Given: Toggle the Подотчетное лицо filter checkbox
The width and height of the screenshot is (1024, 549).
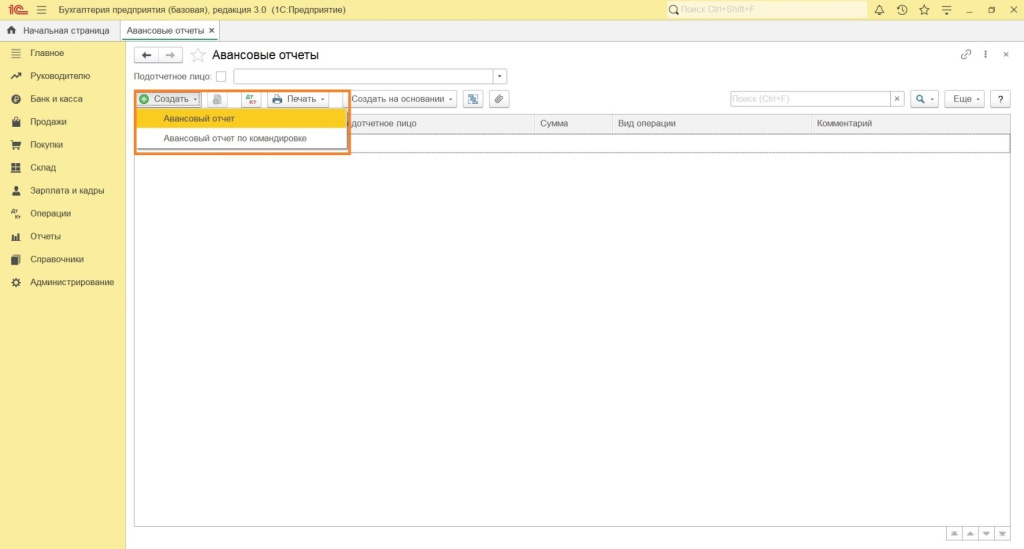Looking at the screenshot, I should [221, 76].
